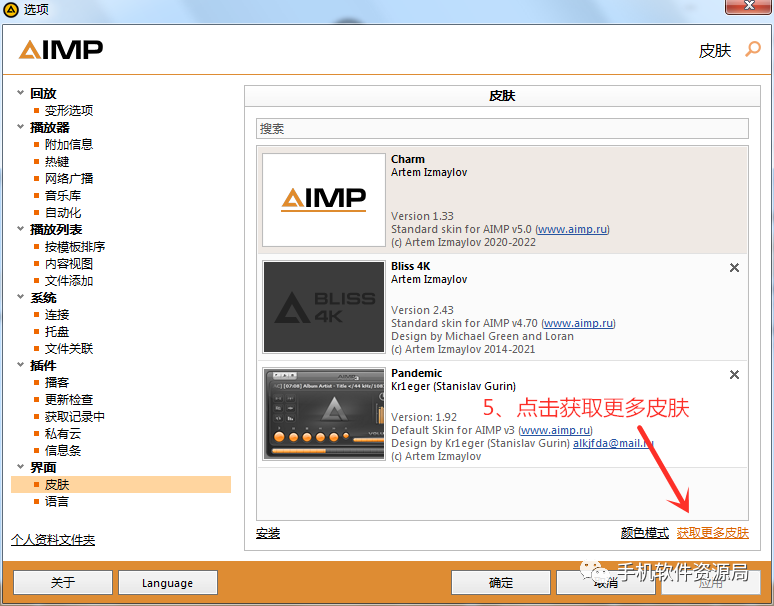Collapse the 回放 tree section
This screenshot has width=774, height=606.
pyautogui.click(x=20, y=93)
